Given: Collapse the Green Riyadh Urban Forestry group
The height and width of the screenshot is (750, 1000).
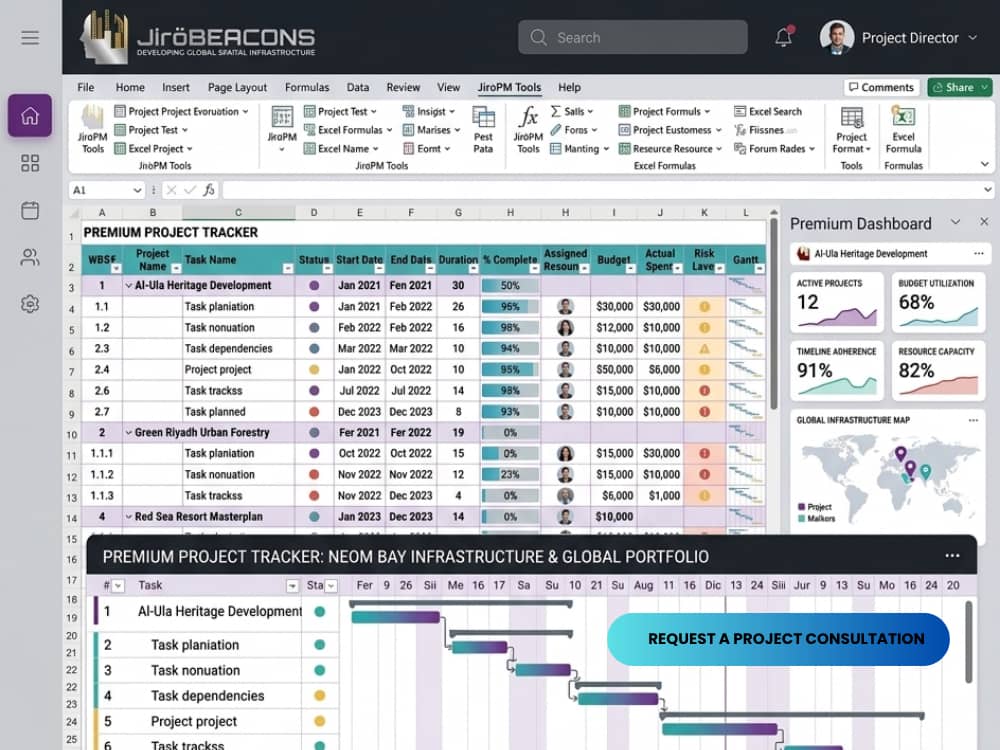Looking at the screenshot, I should click(128, 432).
